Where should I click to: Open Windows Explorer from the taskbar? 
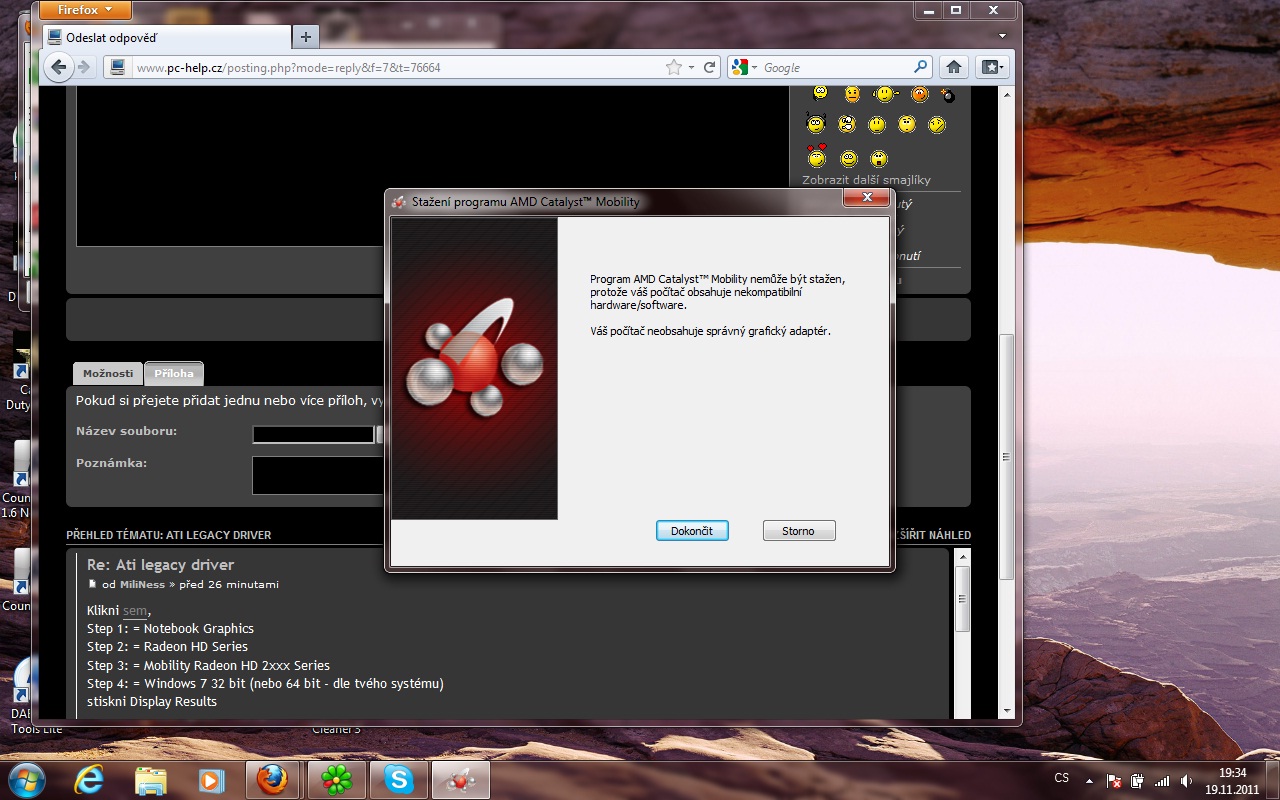[x=150, y=779]
